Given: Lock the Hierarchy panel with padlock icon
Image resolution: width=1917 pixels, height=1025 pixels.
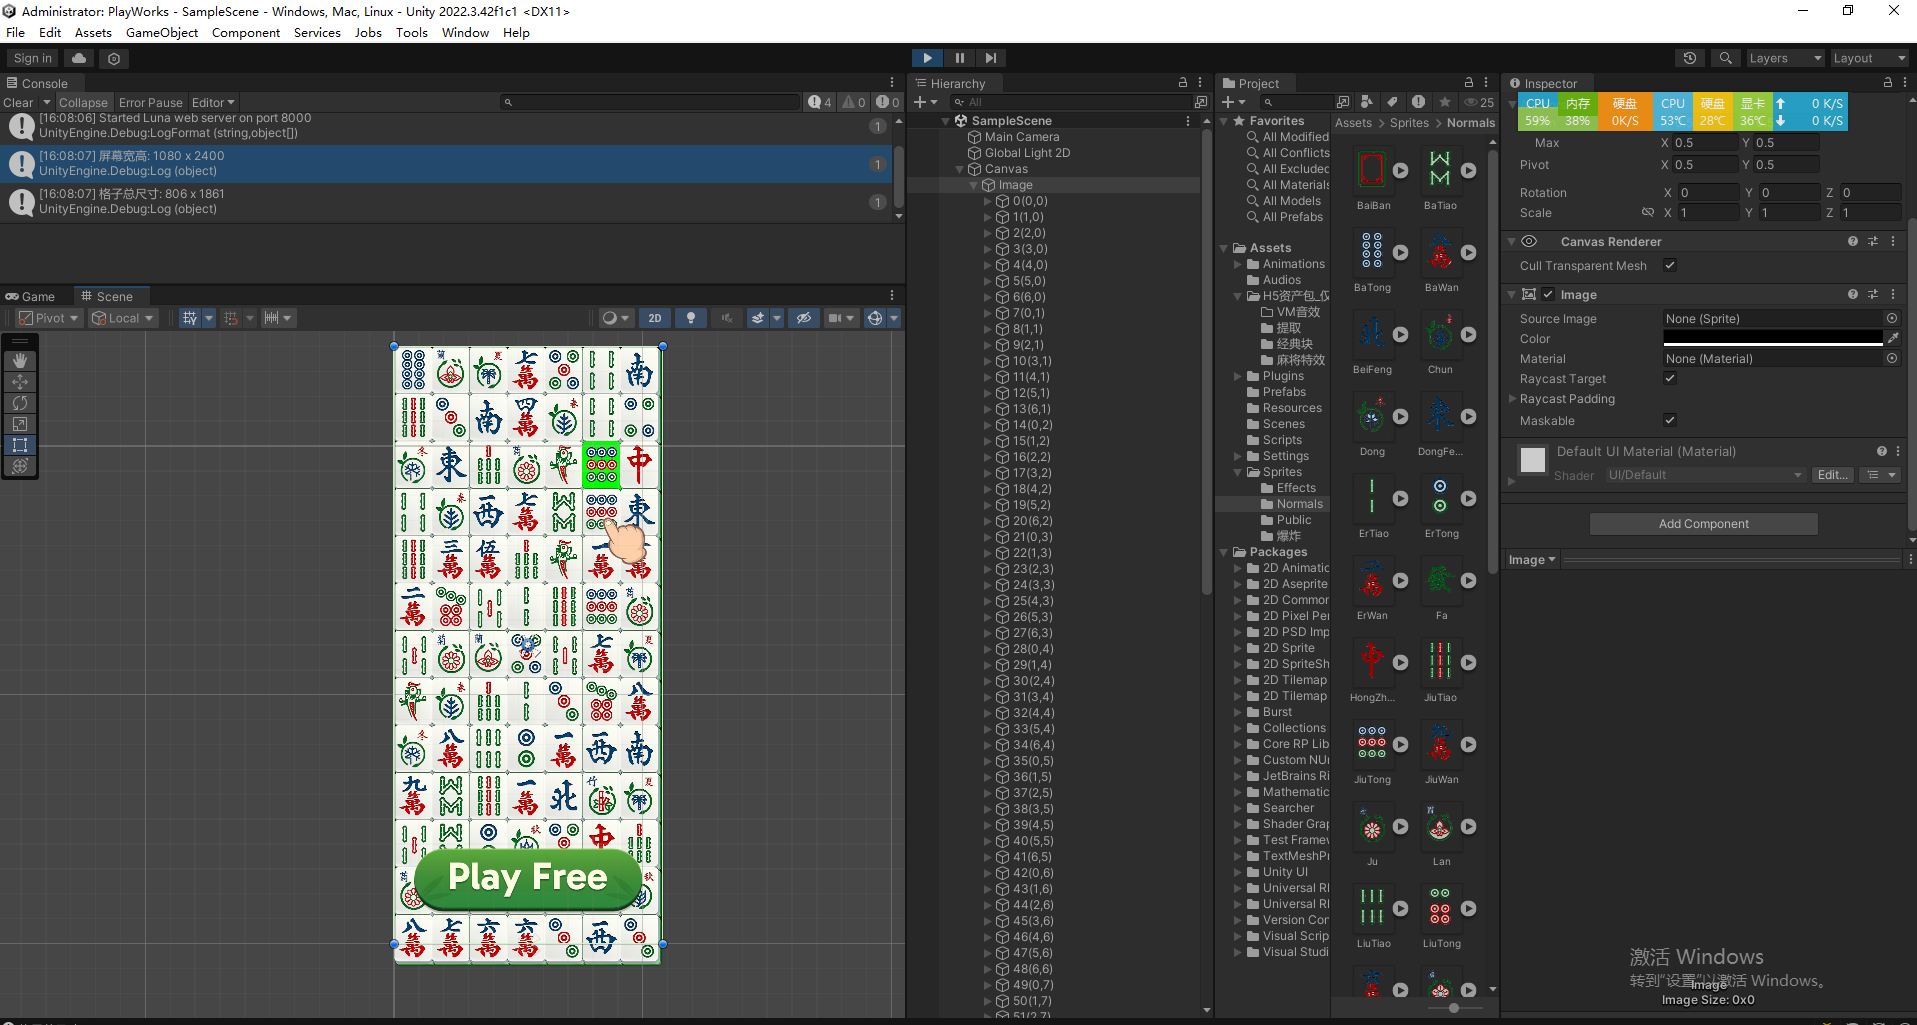Looking at the screenshot, I should pyautogui.click(x=1183, y=83).
